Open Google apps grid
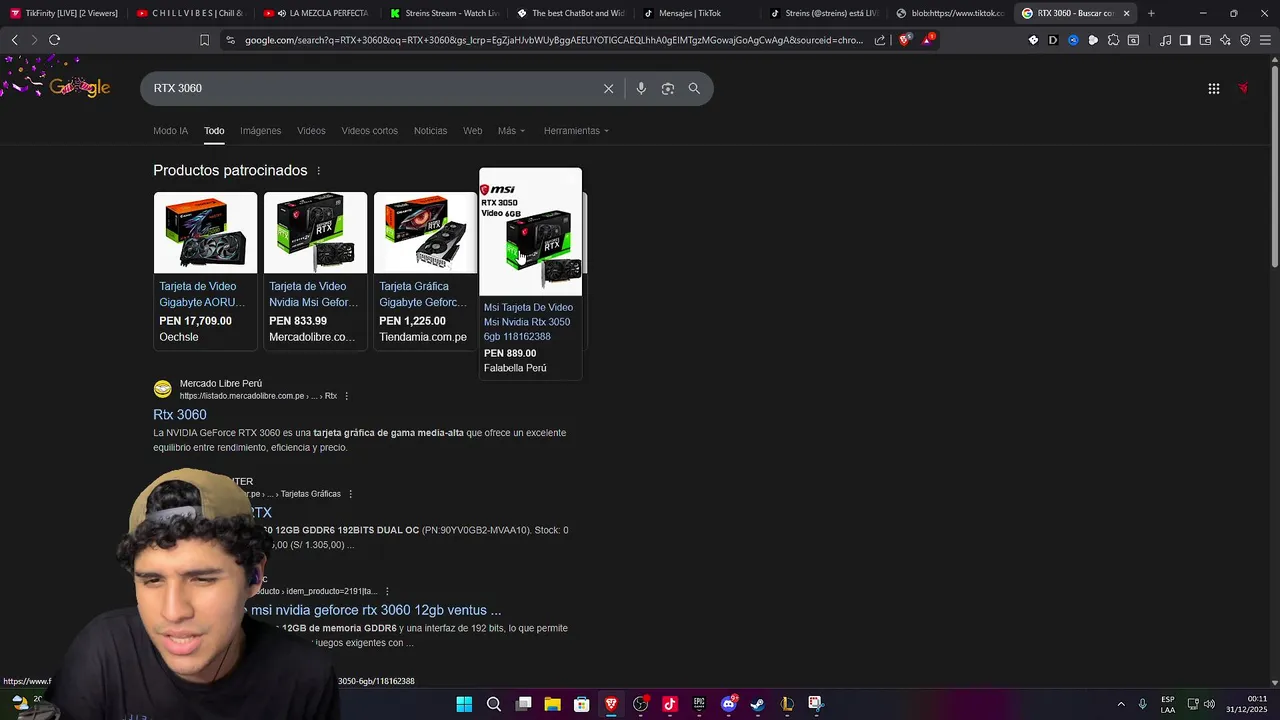1280x720 pixels. 1213,88
